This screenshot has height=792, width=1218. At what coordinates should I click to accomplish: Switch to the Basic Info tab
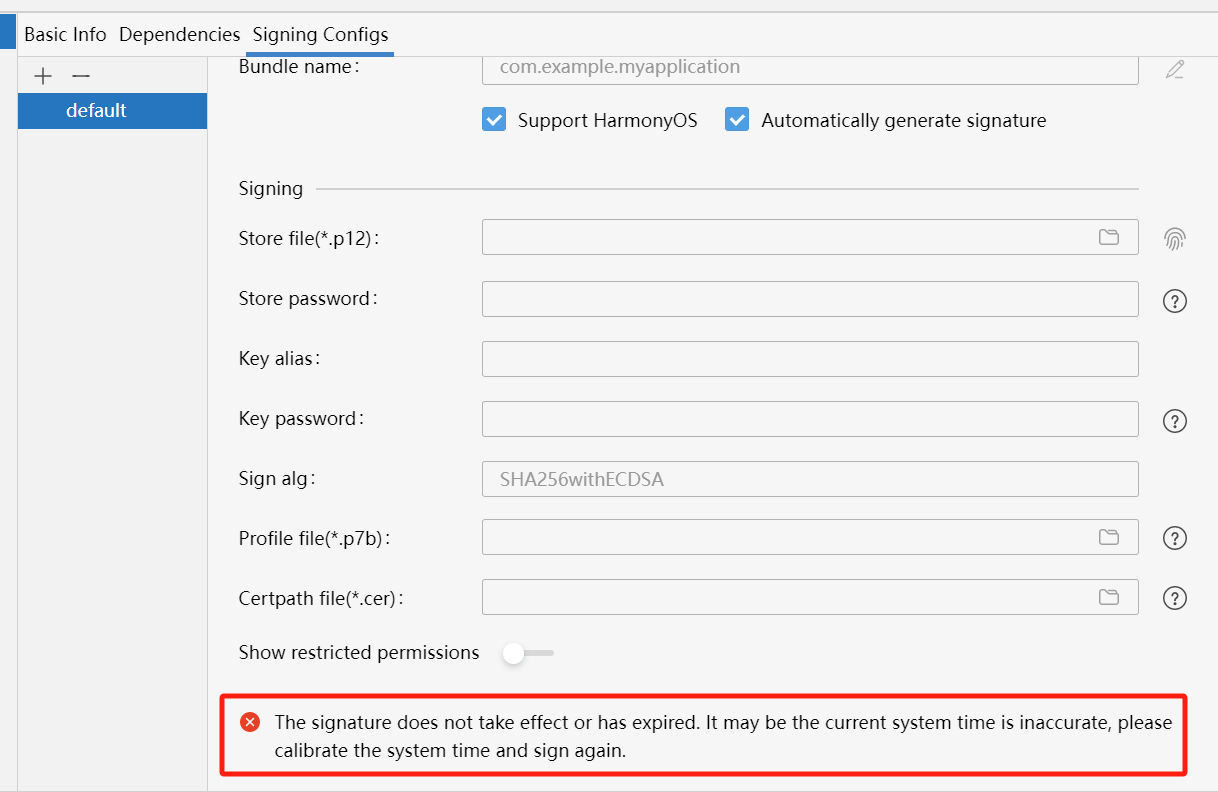65,34
